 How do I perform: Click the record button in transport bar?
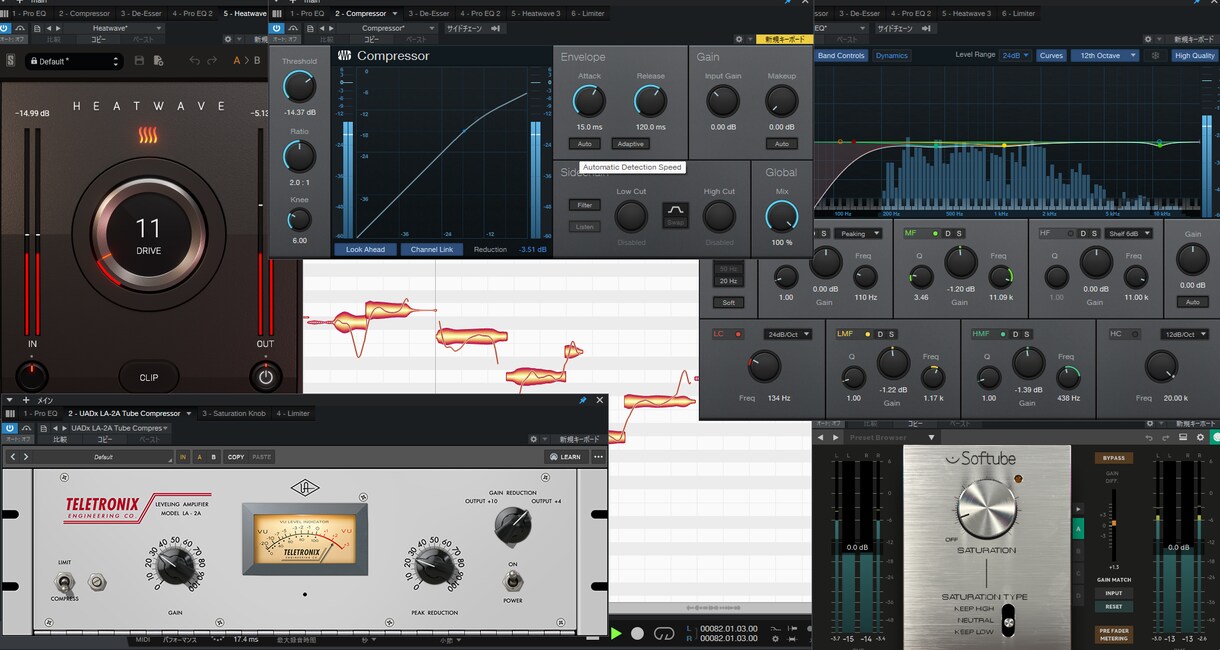pyautogui.click(x=637, y=633)
